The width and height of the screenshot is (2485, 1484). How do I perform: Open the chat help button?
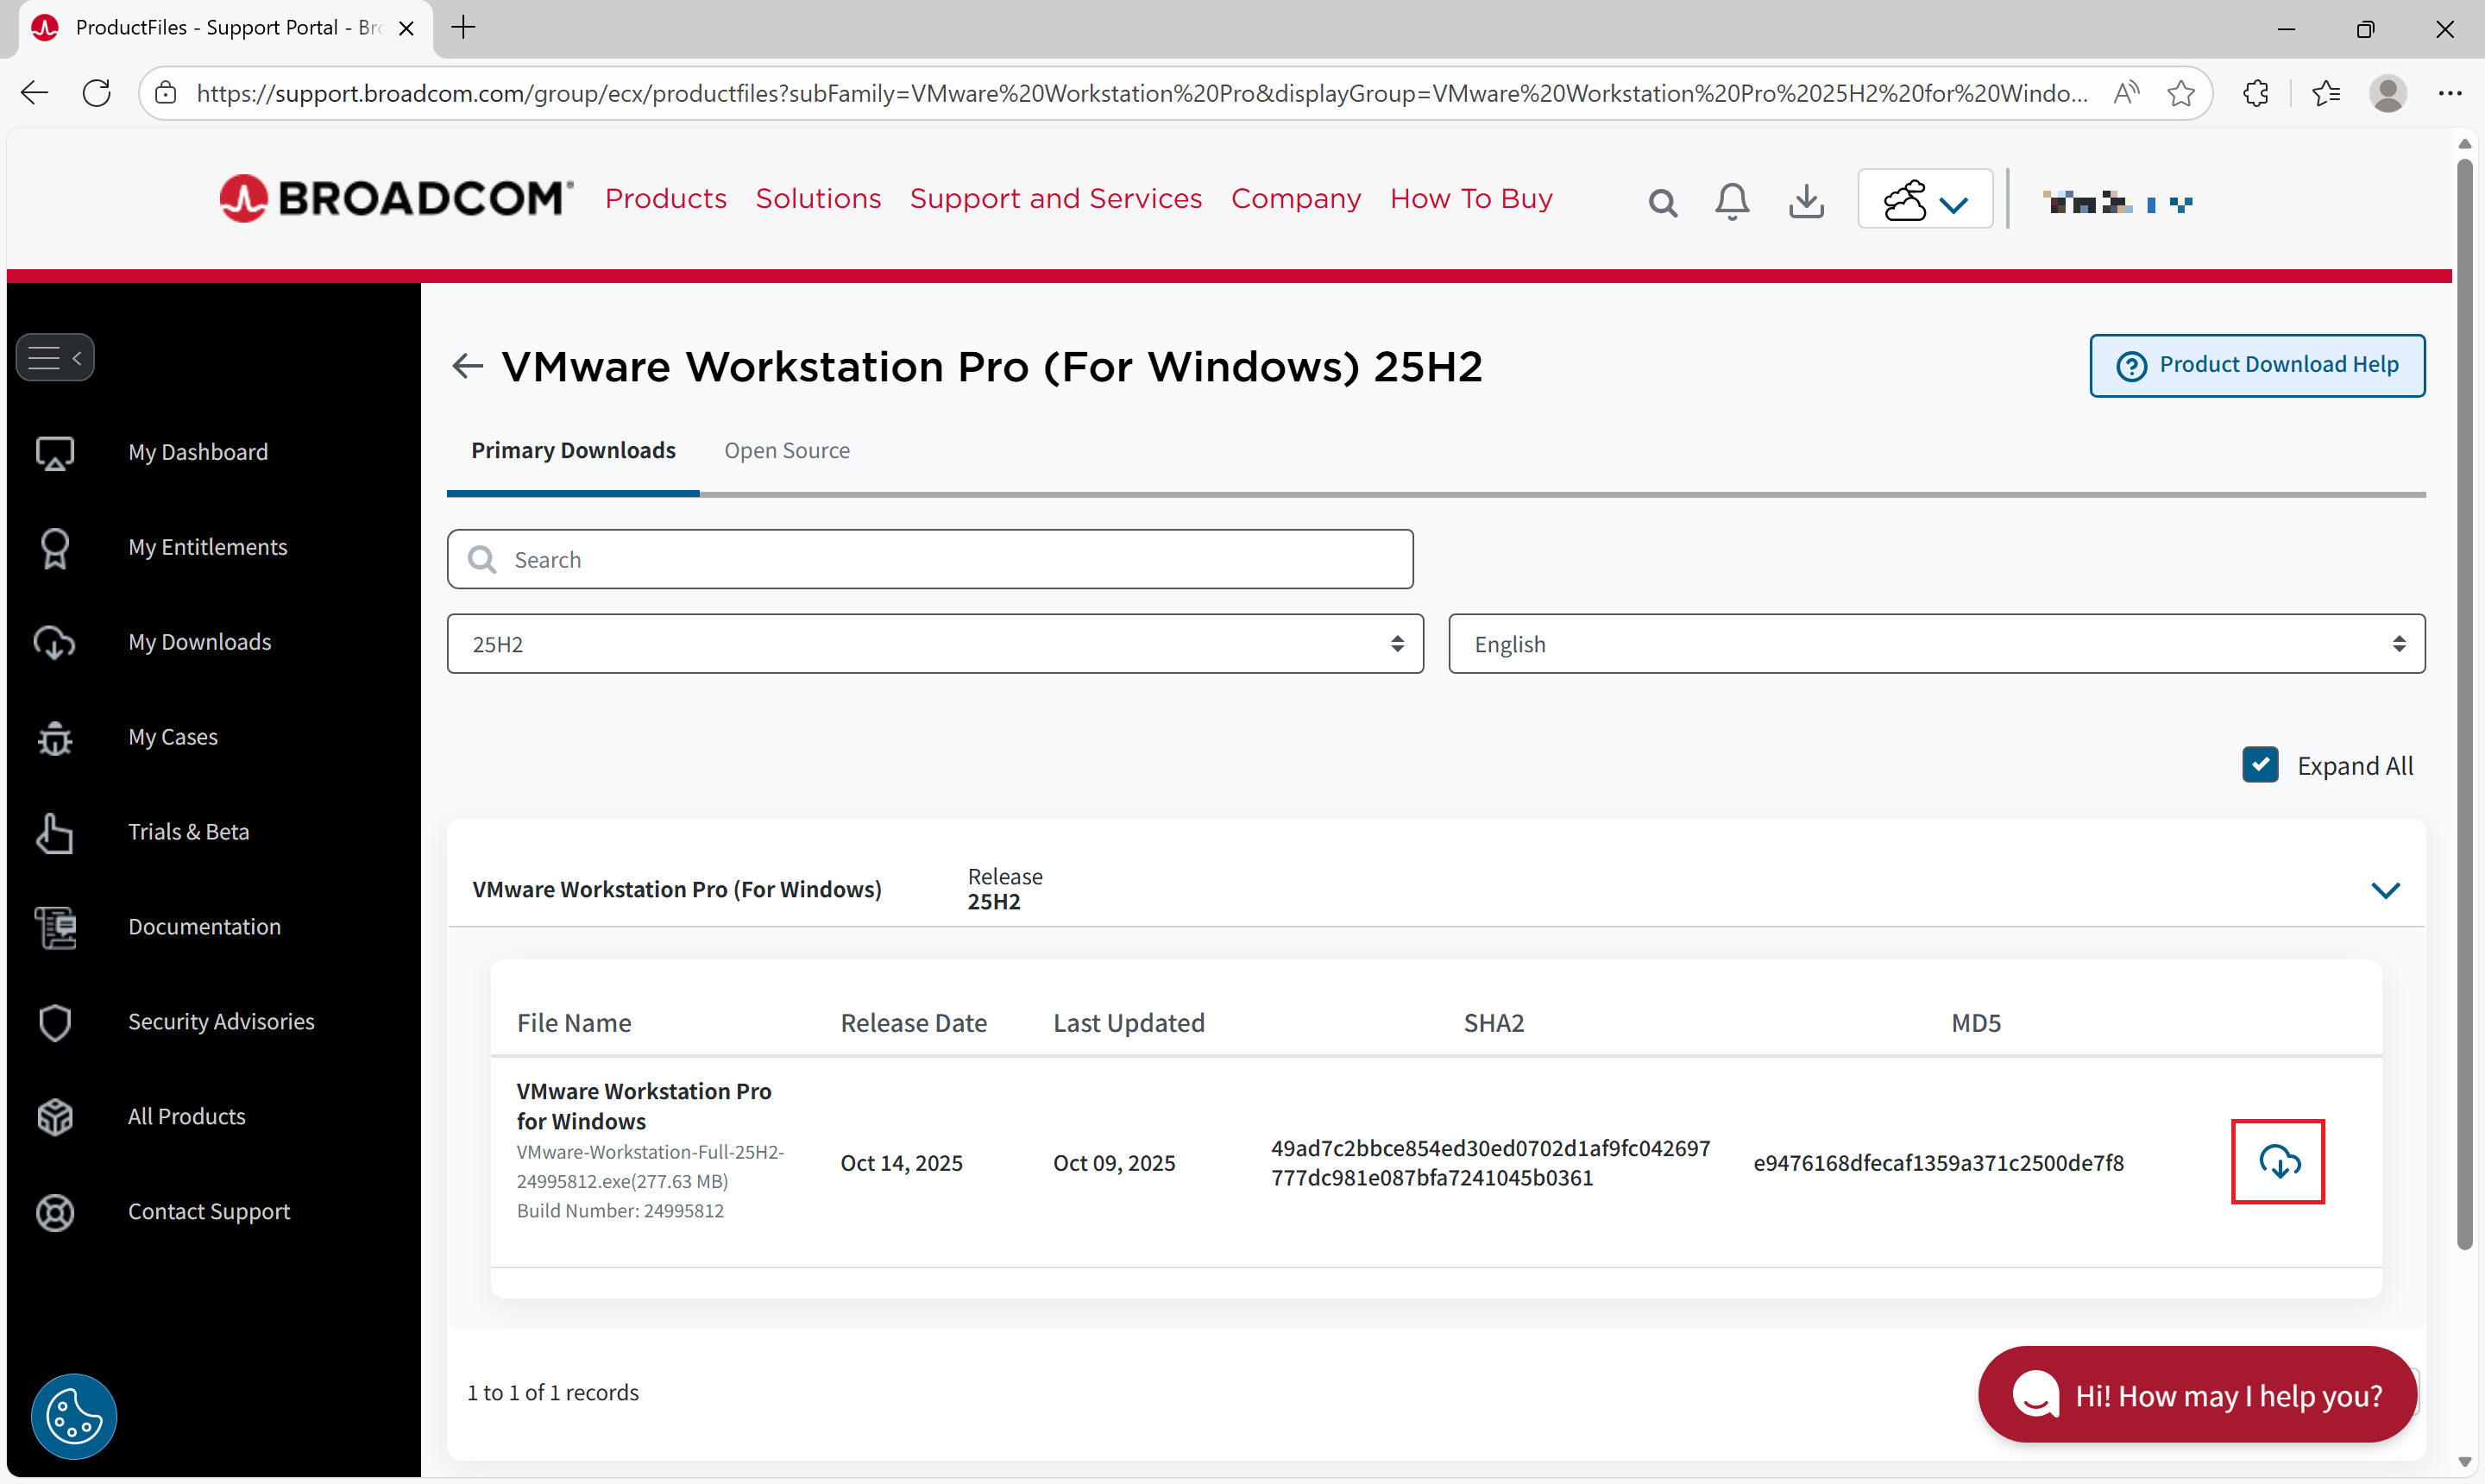click(2196, 1394)
